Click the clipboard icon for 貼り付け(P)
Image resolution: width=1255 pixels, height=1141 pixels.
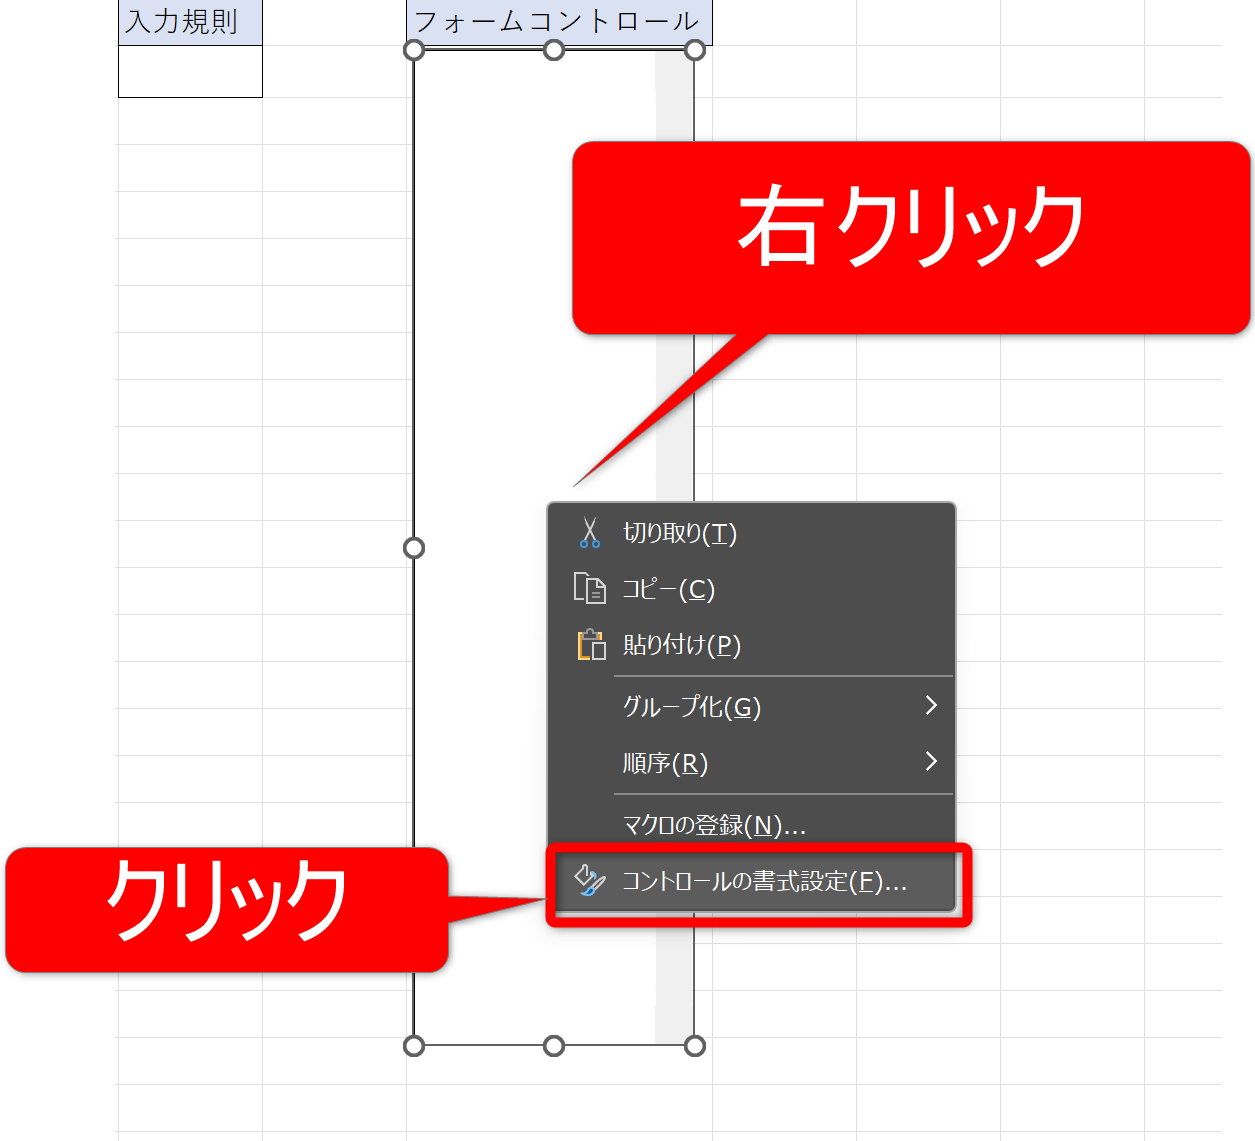tap(591, 645)
